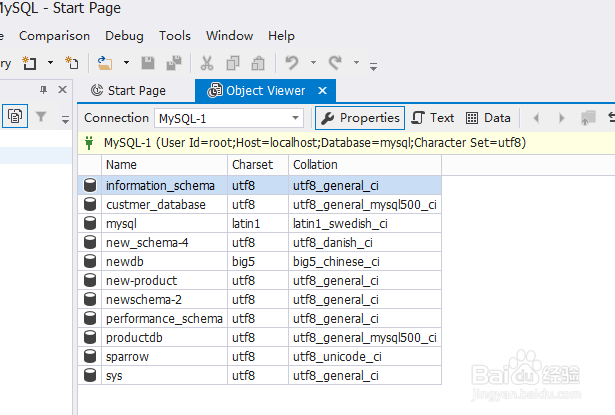The width and height of the screenshot is (615, 415).
Task: Select the new-product database row
Action: coord(260,280)
